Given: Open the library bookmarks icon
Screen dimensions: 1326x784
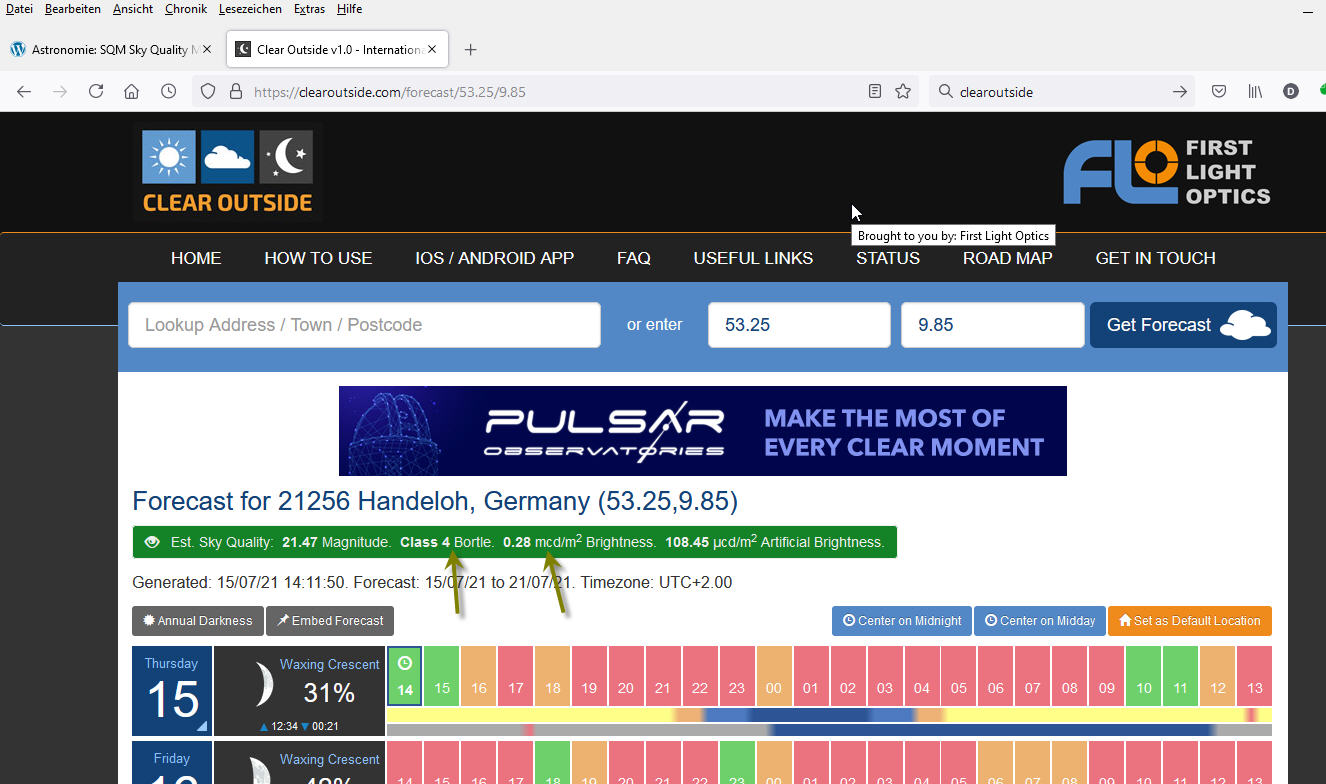Looking at the screenshot, I should click(1255, 91).
